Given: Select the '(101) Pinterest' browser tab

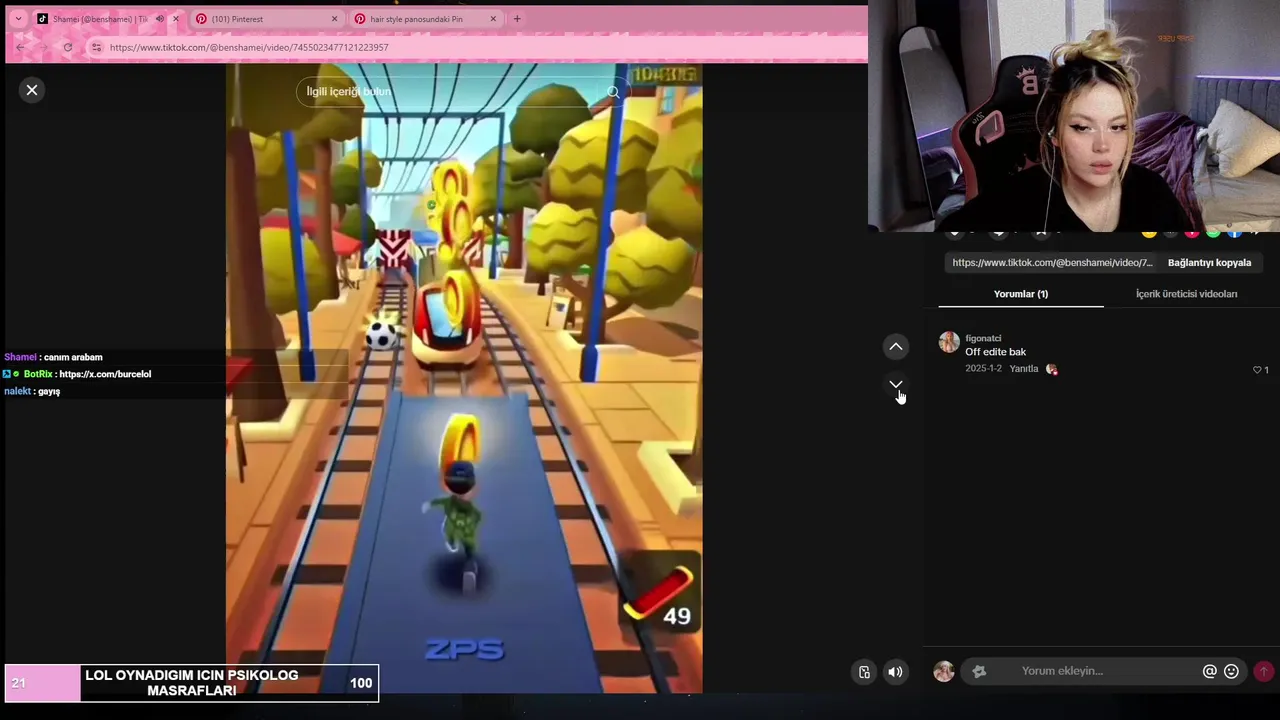Looking at the screenshot, I should (265, 19).
